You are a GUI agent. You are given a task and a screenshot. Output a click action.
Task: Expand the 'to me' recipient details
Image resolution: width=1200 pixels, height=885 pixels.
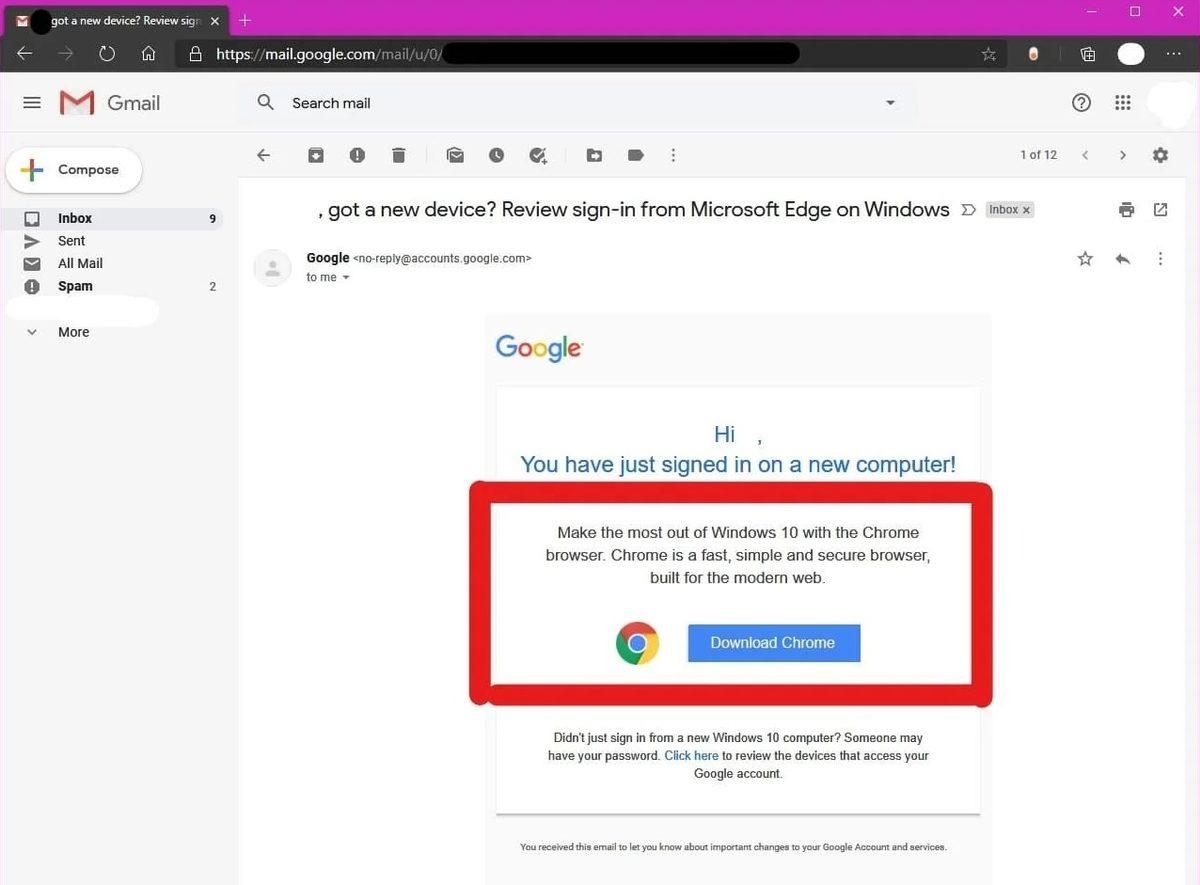345,277
